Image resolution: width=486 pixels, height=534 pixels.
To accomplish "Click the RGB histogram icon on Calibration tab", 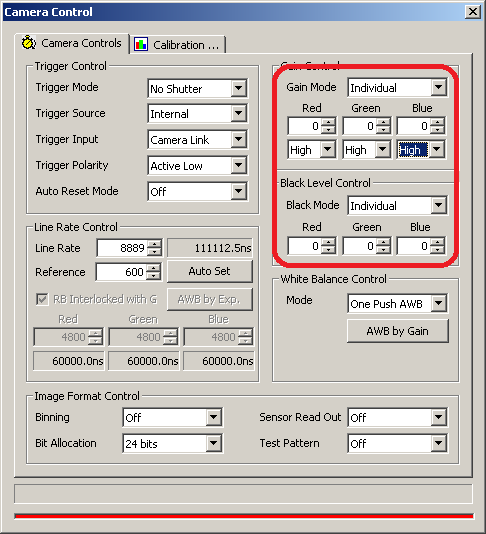I will pyautogui.click(x=141, y=45).
